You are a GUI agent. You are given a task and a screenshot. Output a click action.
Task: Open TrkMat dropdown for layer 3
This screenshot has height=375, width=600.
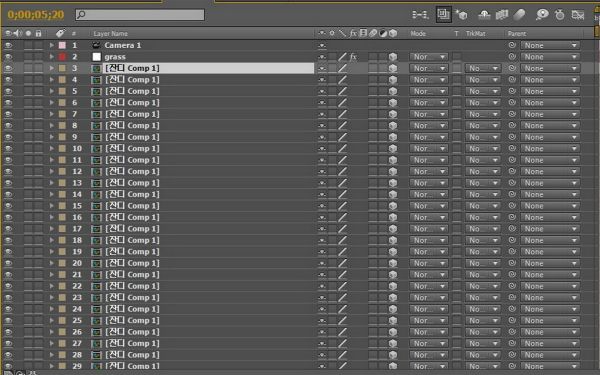483,68
